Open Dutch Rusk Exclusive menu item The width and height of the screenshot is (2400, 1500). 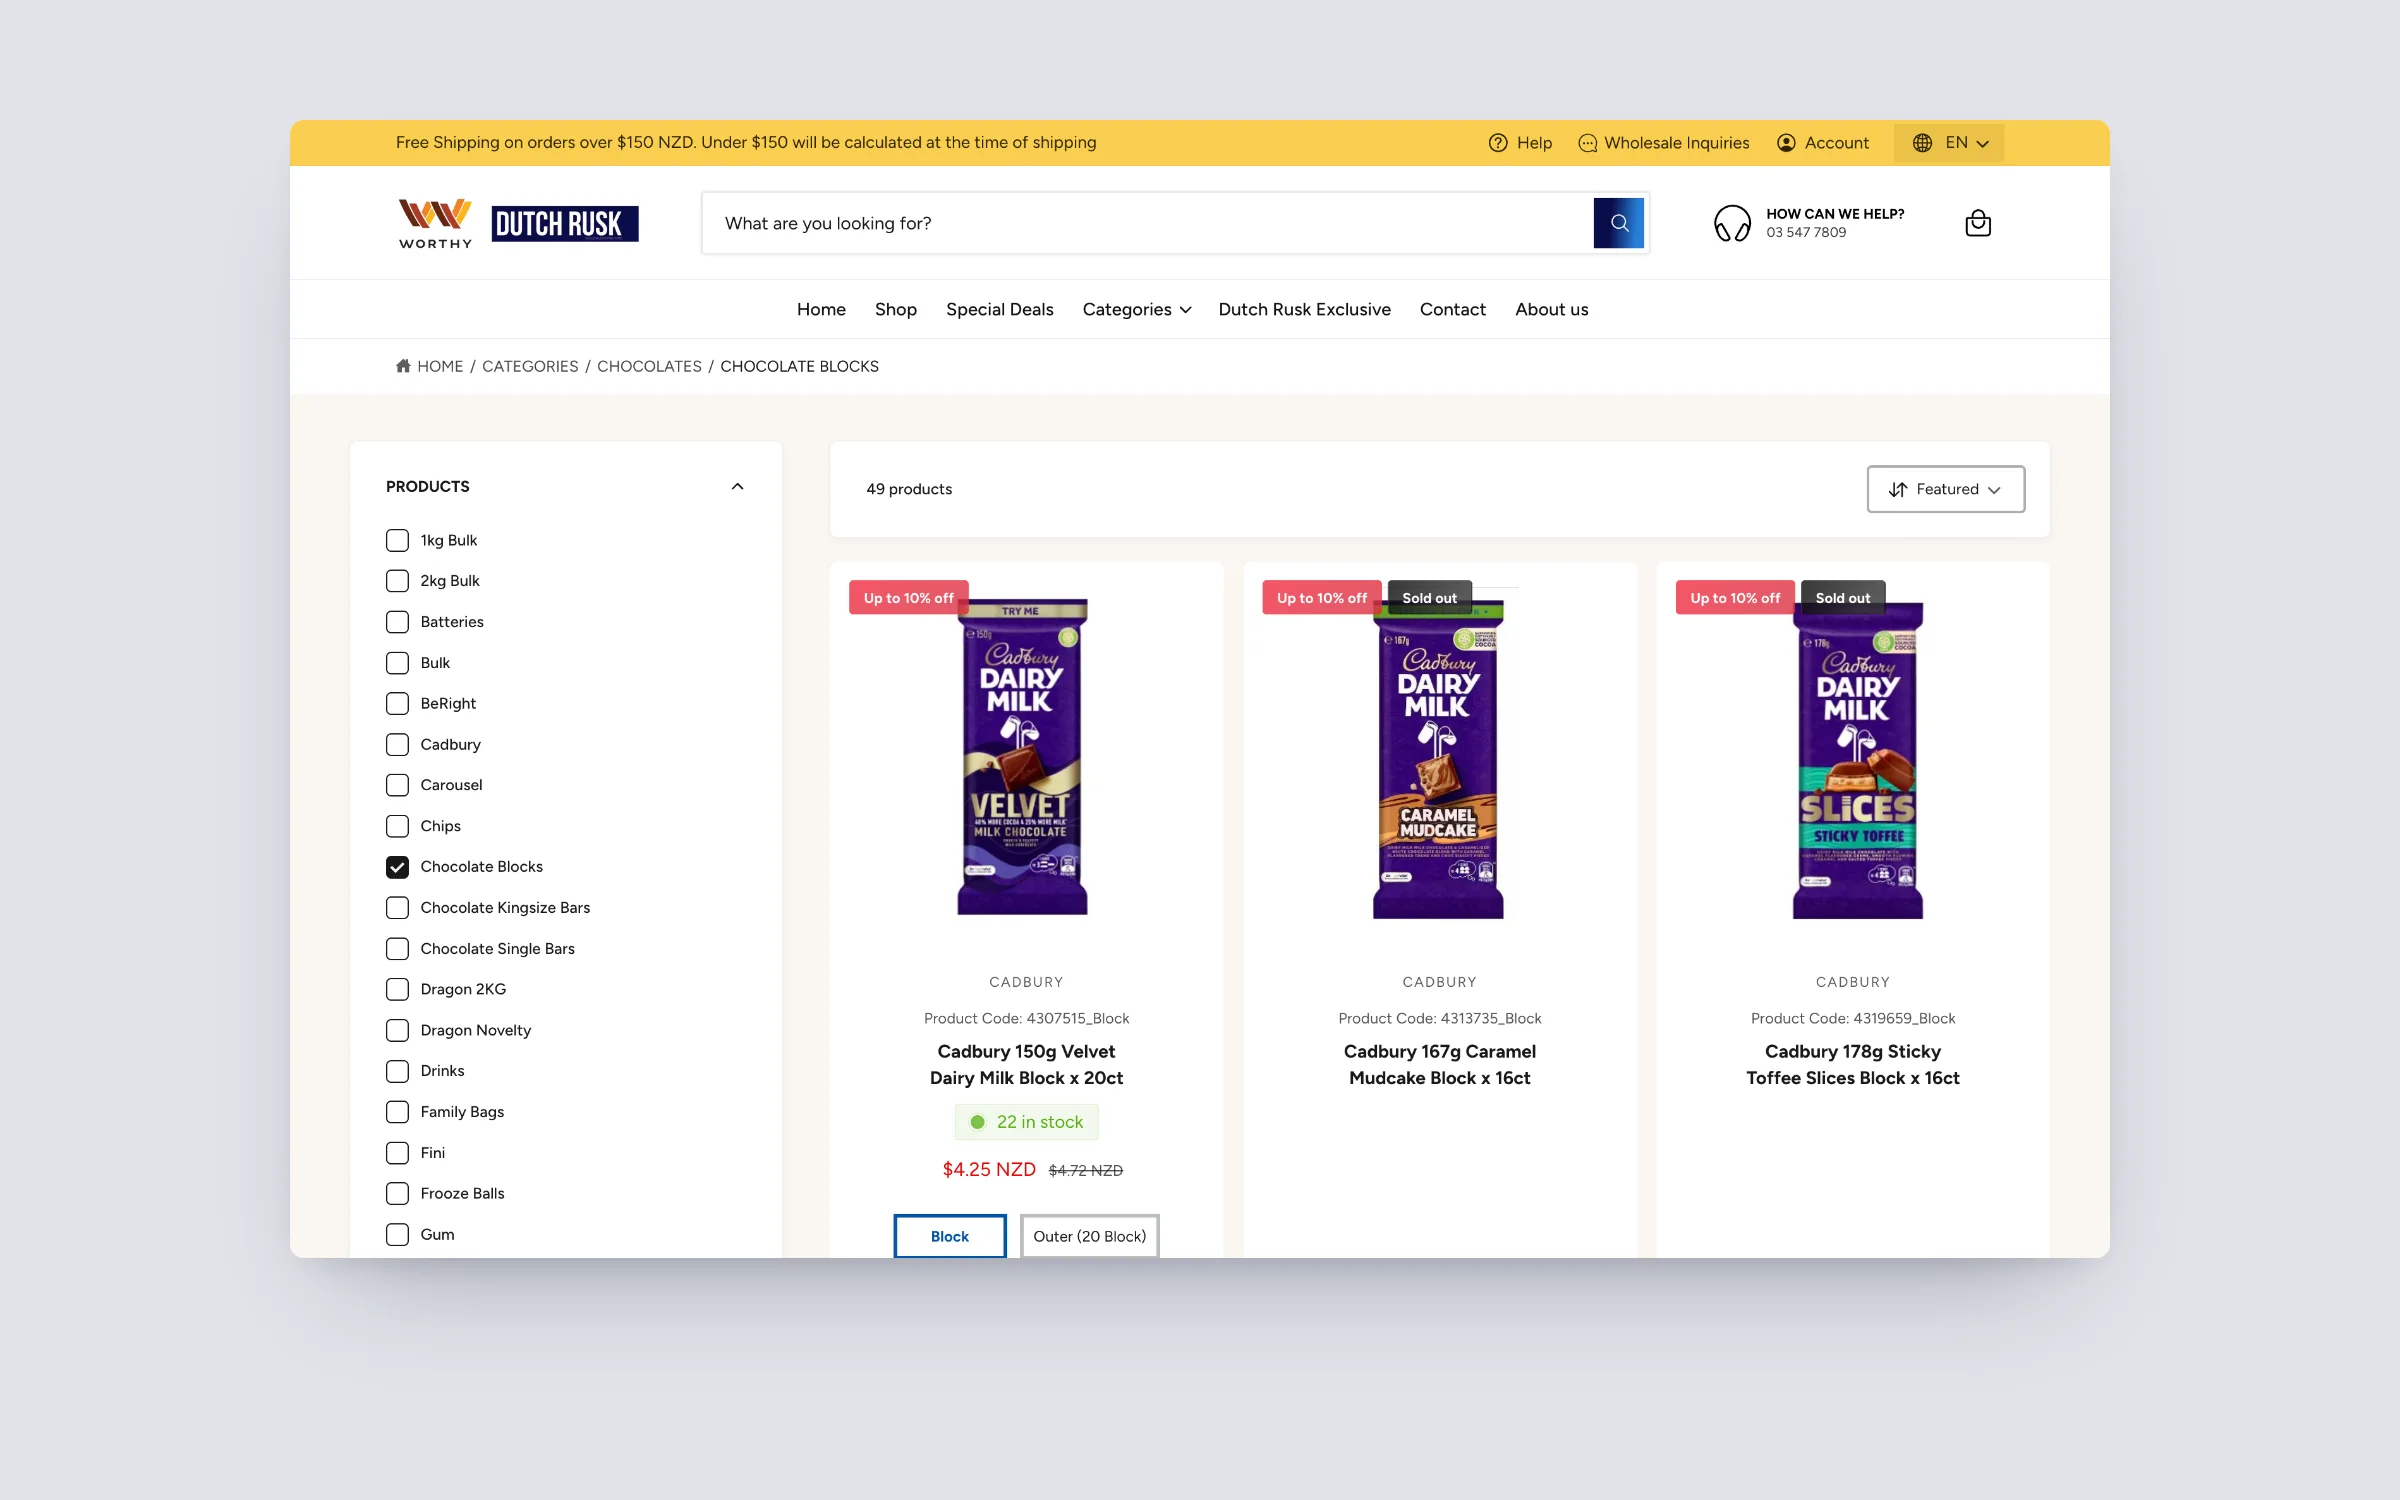click(1304, 309)
